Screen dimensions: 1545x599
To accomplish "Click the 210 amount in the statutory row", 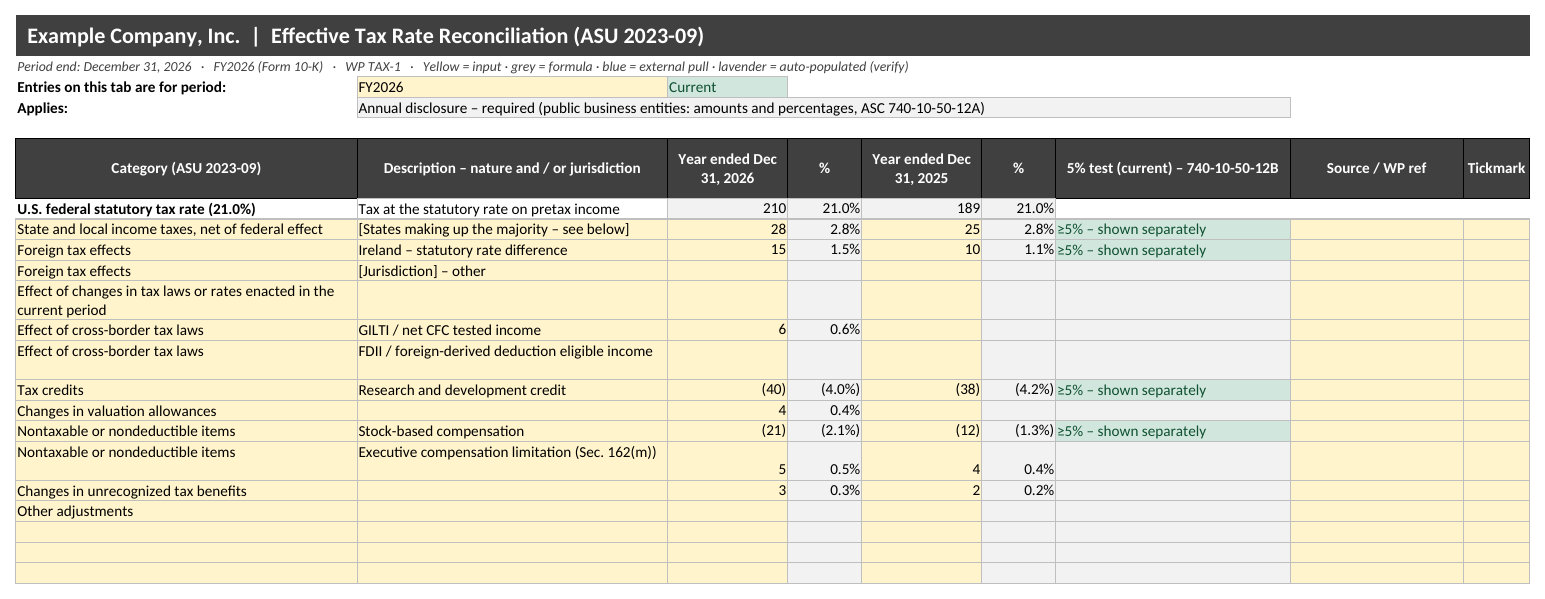I will click(x=727, y=209).
